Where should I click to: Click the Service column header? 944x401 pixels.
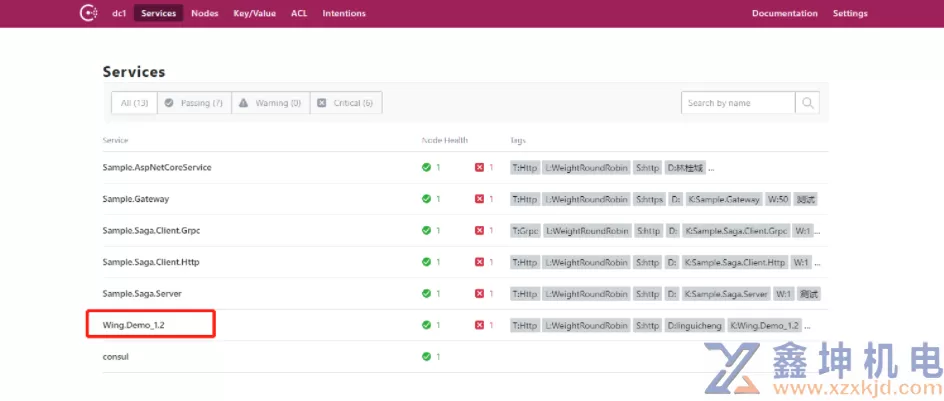[x=115, y=140]
